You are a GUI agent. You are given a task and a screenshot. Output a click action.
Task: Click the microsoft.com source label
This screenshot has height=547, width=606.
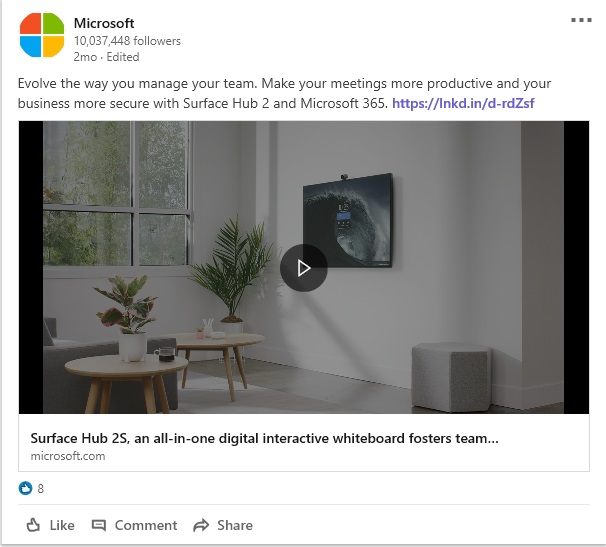click(x=68, y=456)
